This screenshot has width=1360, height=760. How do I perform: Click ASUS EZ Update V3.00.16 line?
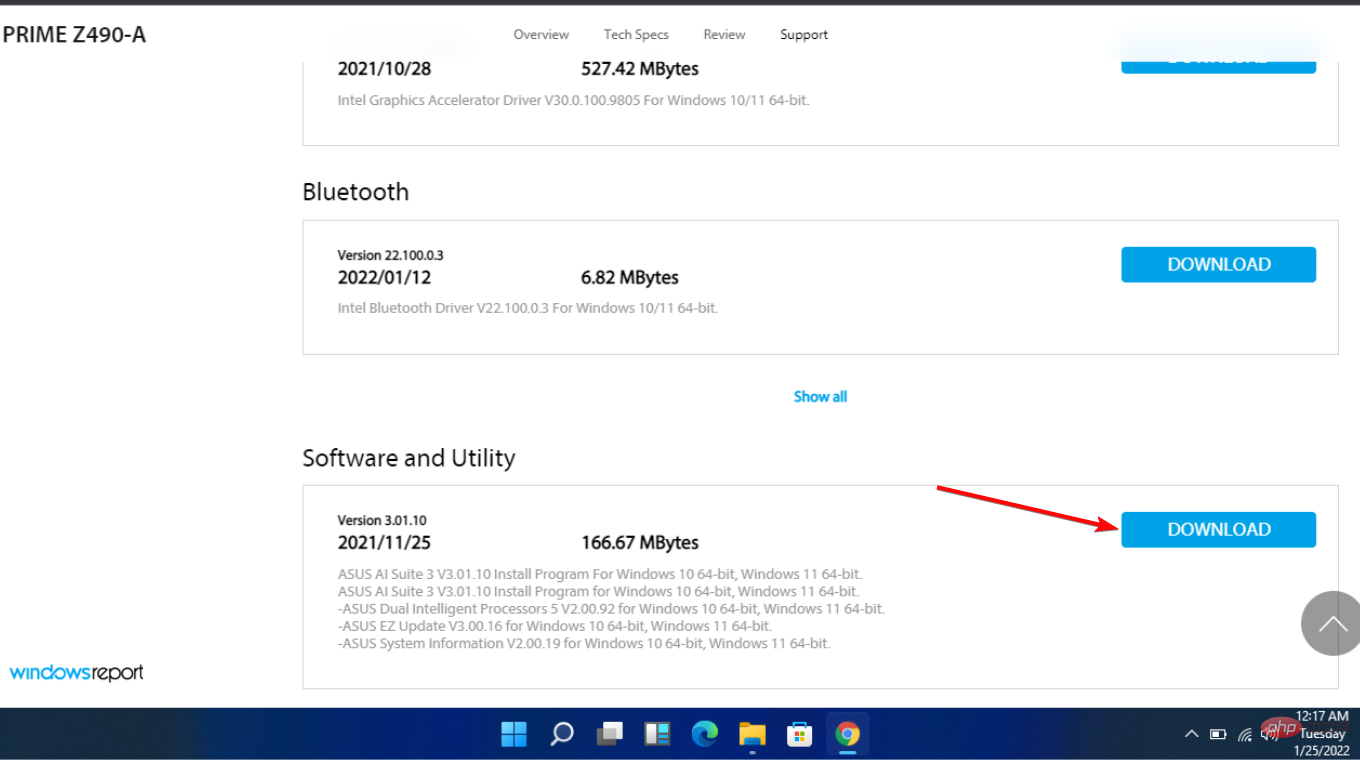pyautogui.click(x=555, y=626)
